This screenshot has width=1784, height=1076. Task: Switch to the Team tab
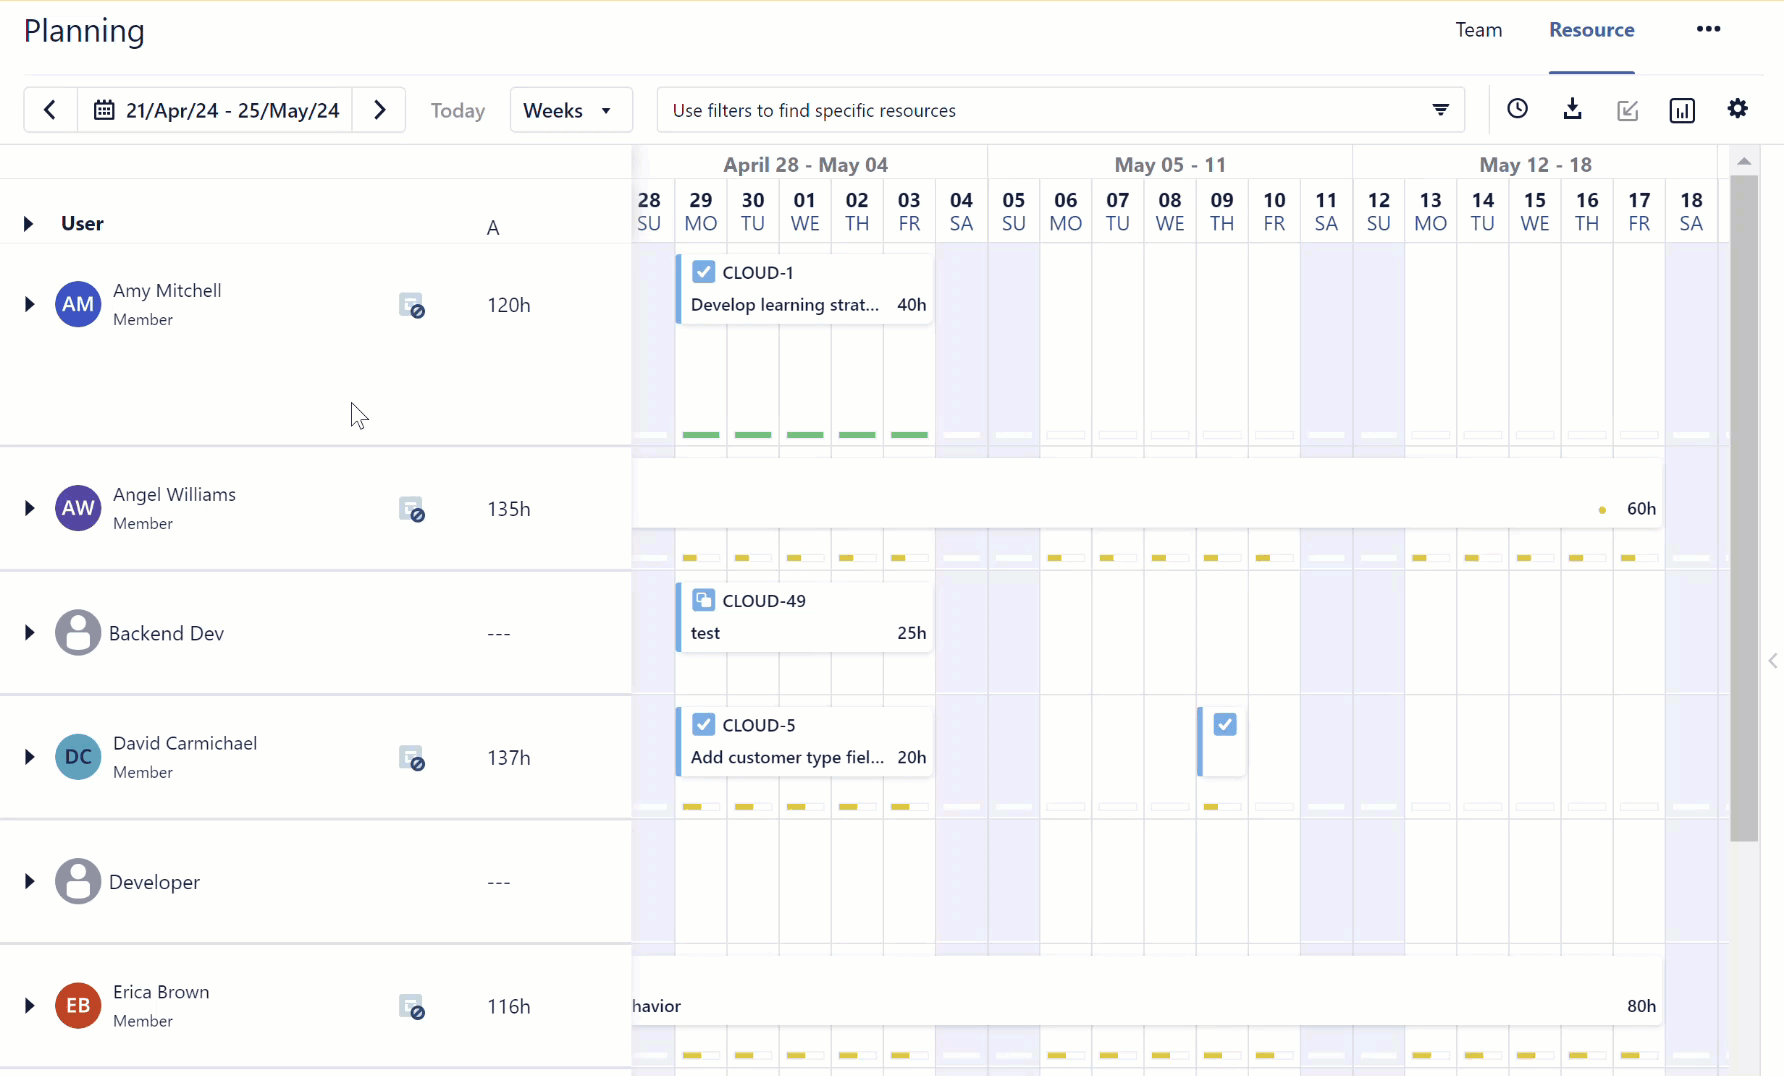pyautogui.click(x=1479, y=30)
